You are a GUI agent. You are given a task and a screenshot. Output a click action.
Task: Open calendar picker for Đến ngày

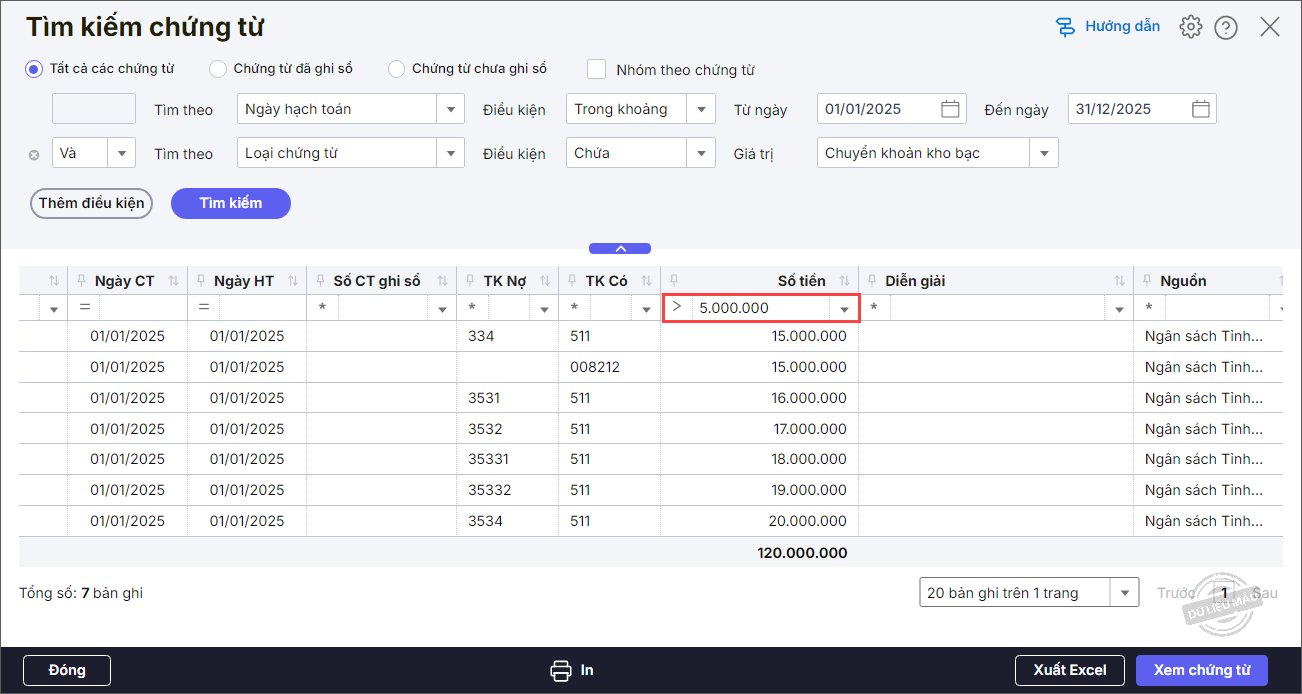(x=1201, y=109)
